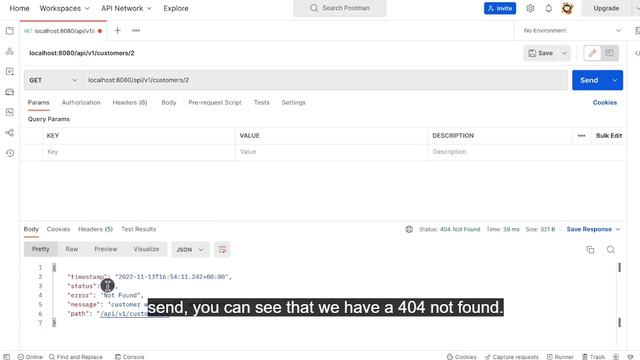Search within the response body icon
Screen dimensions: 640x360
[611, 250]
